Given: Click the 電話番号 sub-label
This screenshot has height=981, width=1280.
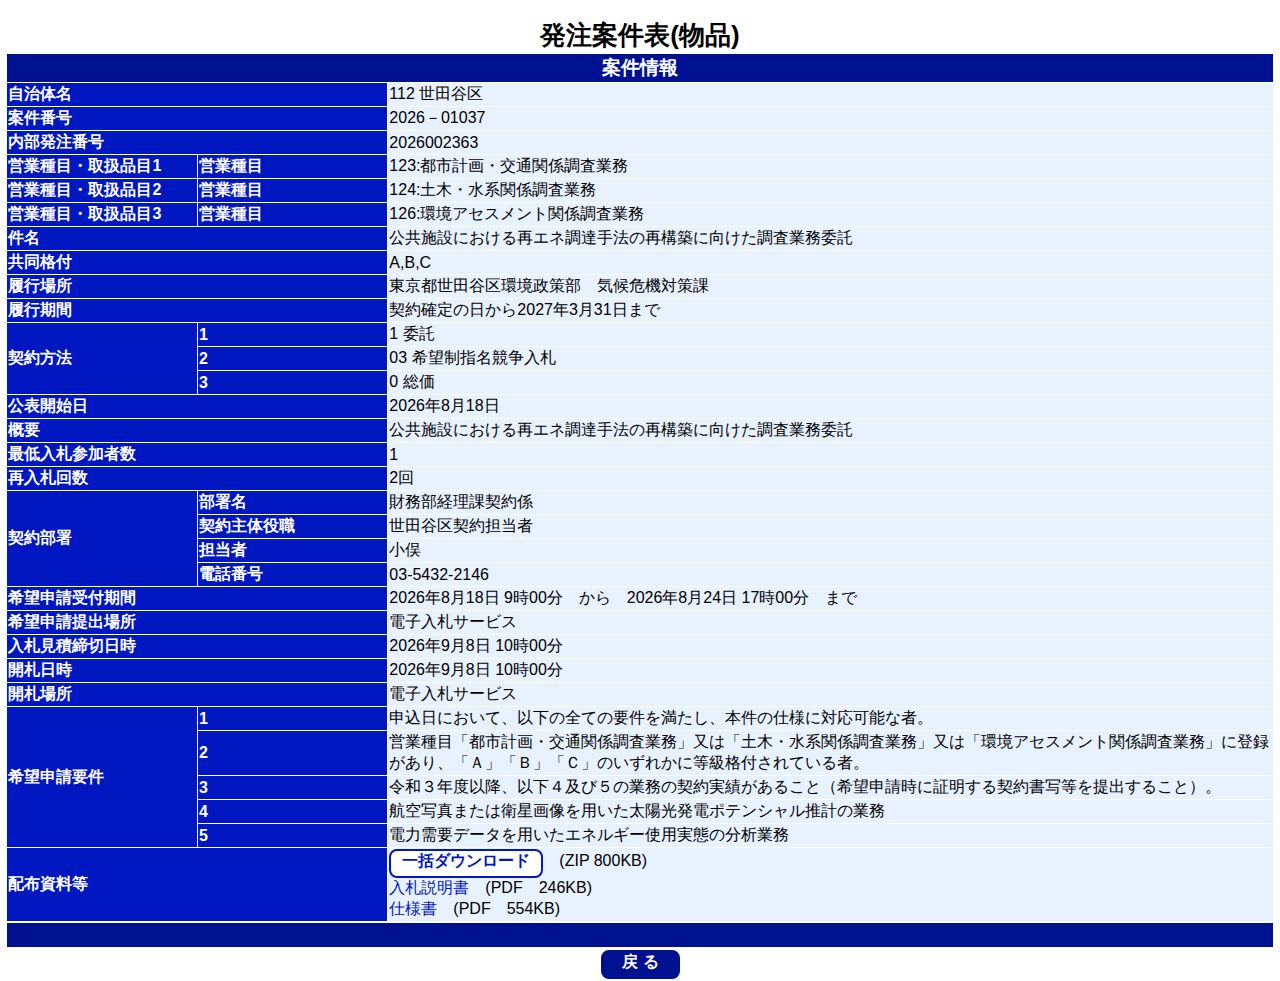Looking at the screenshot, I should pyautogui.click(x=231, y=574).
